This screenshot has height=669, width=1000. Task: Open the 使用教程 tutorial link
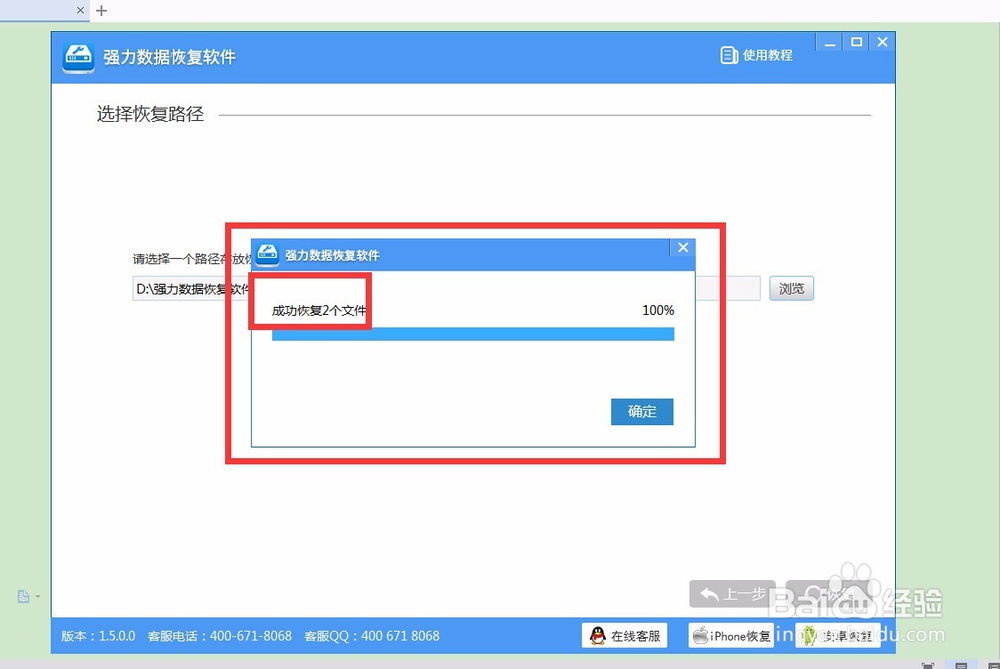pyautogui.click(x=756, y=55)
